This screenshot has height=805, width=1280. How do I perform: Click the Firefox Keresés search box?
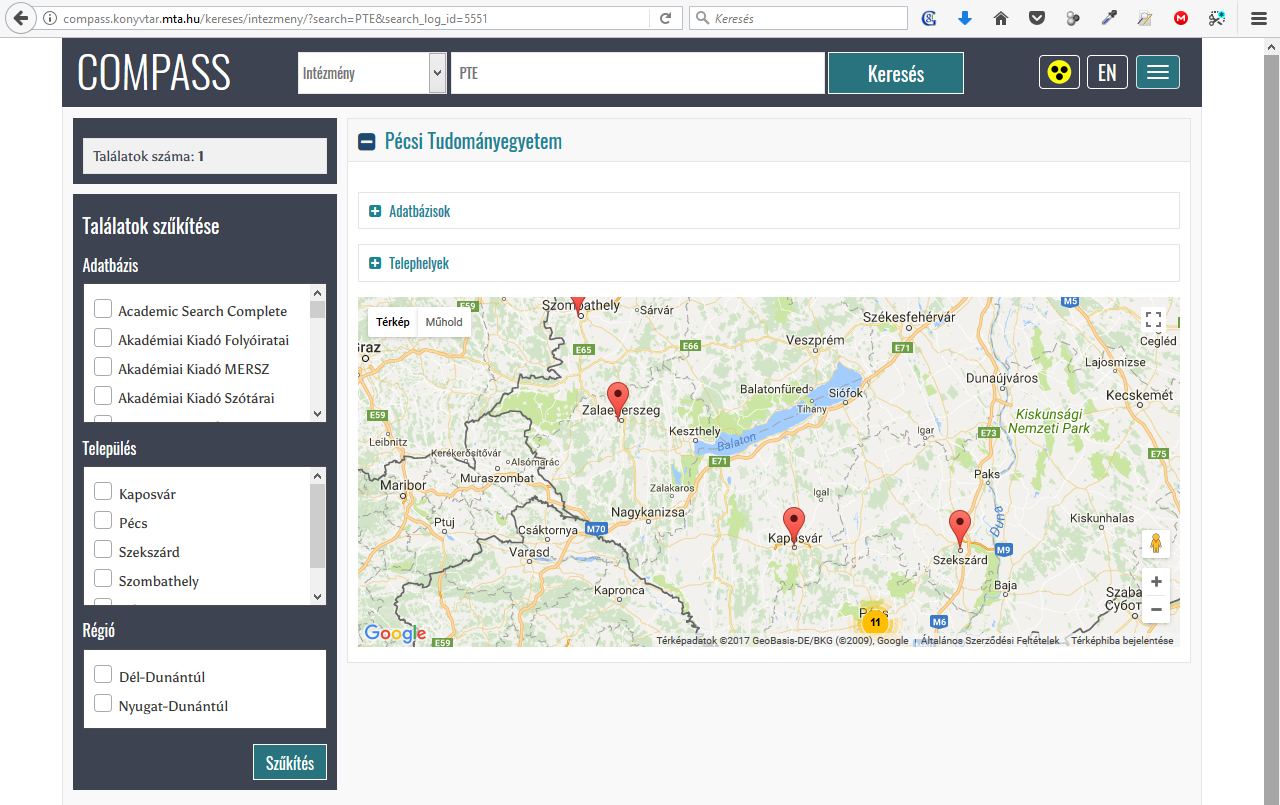(798, 18)
